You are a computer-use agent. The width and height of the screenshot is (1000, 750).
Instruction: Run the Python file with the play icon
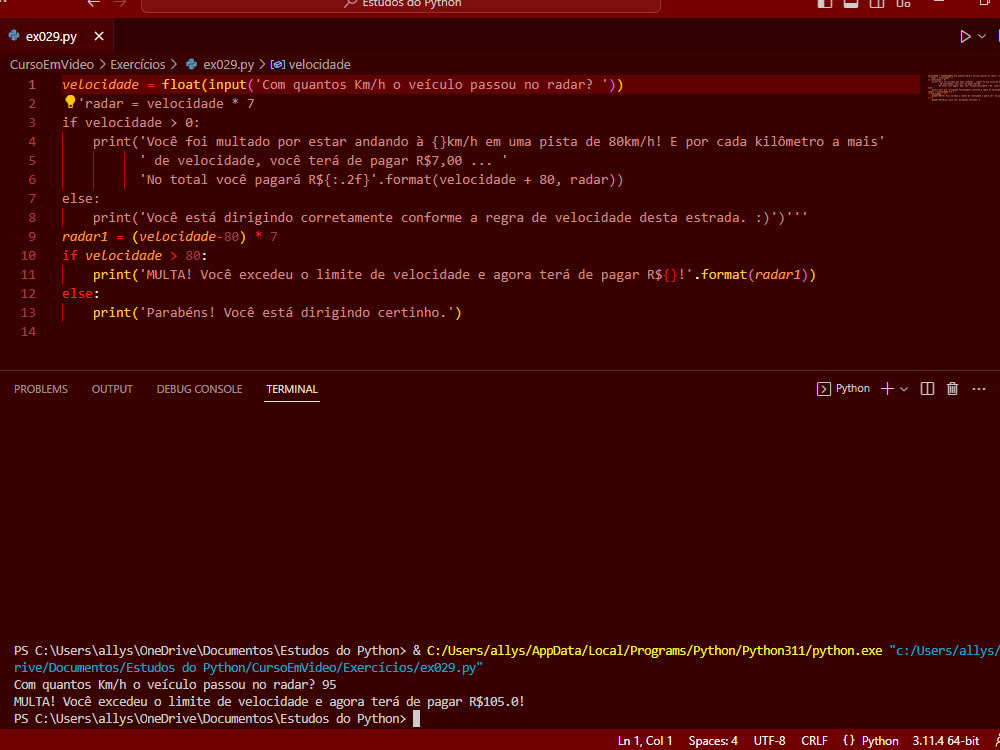[966, 36]
